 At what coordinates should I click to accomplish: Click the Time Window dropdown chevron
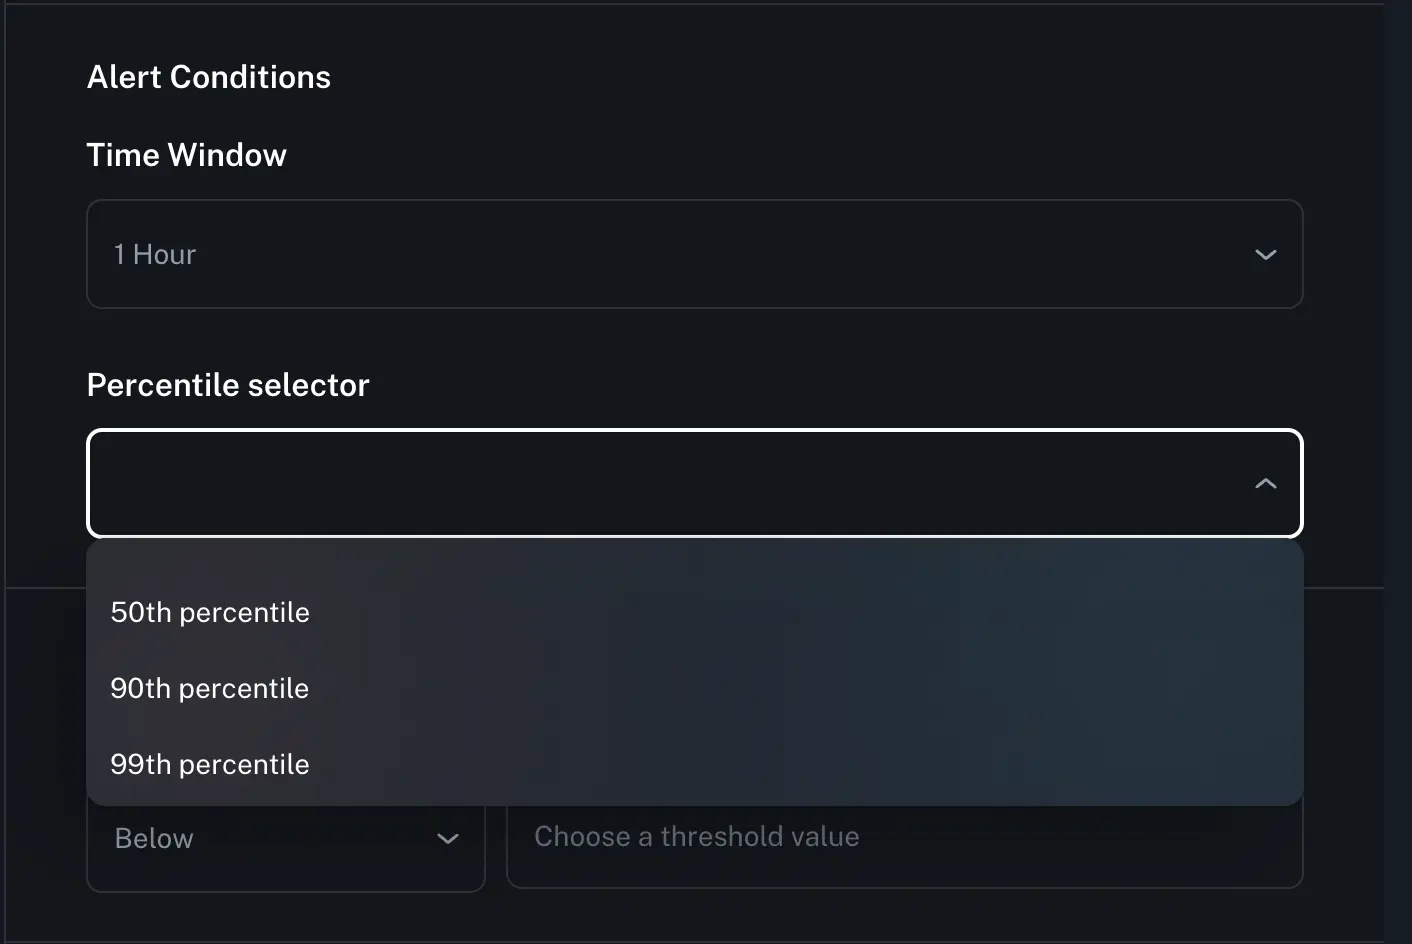tap(1265, 254)
